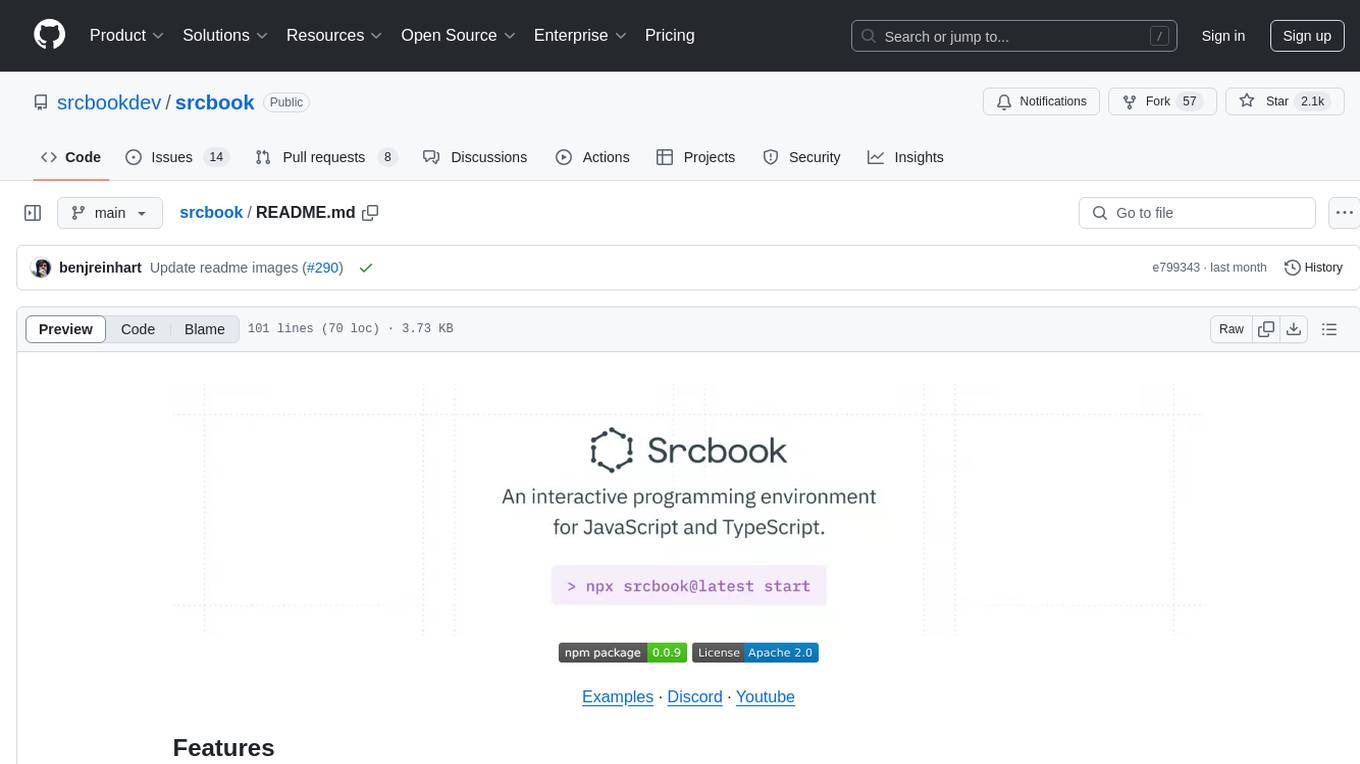Switch to the Discussions tab

click(475, 157)
